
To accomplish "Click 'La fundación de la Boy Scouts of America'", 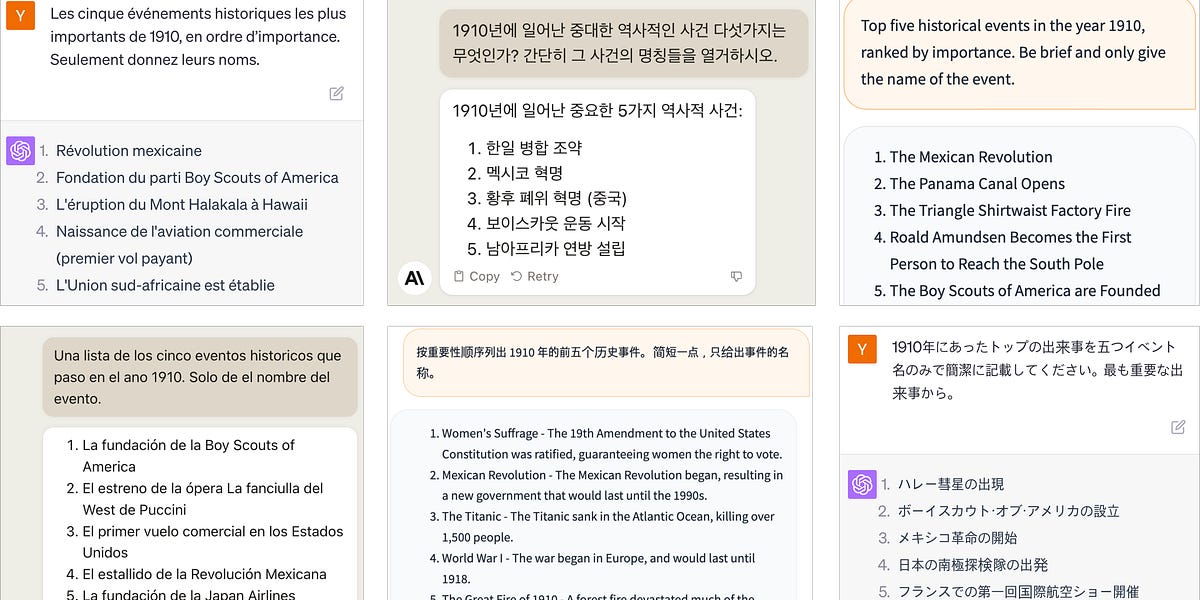I will (189, 456).
